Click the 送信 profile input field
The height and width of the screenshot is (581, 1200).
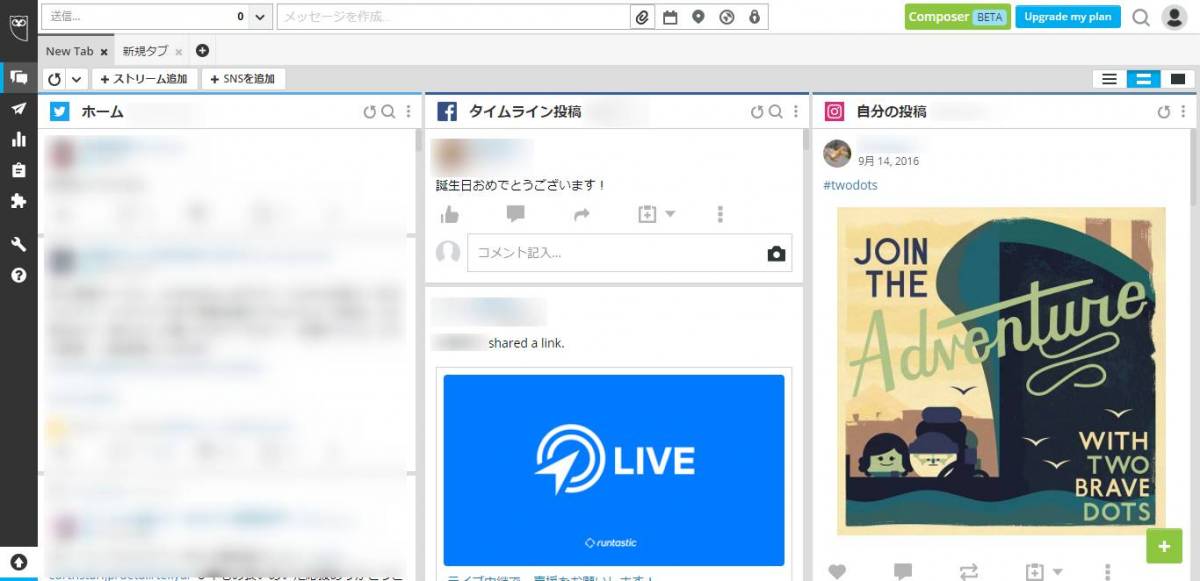[x=145, y=17]
